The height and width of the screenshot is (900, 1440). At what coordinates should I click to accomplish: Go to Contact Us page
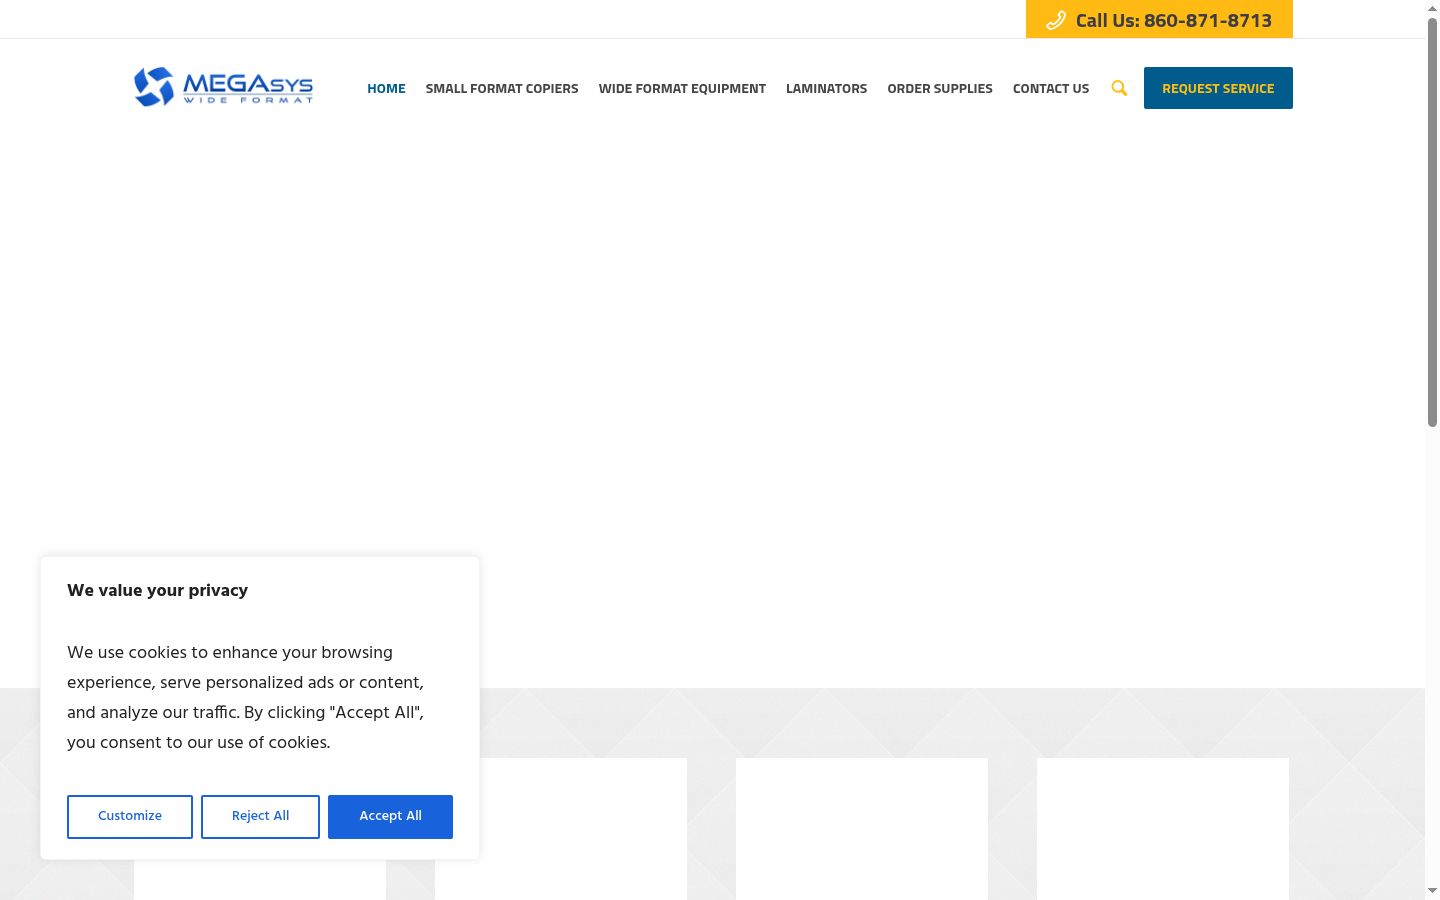[x=1051, y=88]
